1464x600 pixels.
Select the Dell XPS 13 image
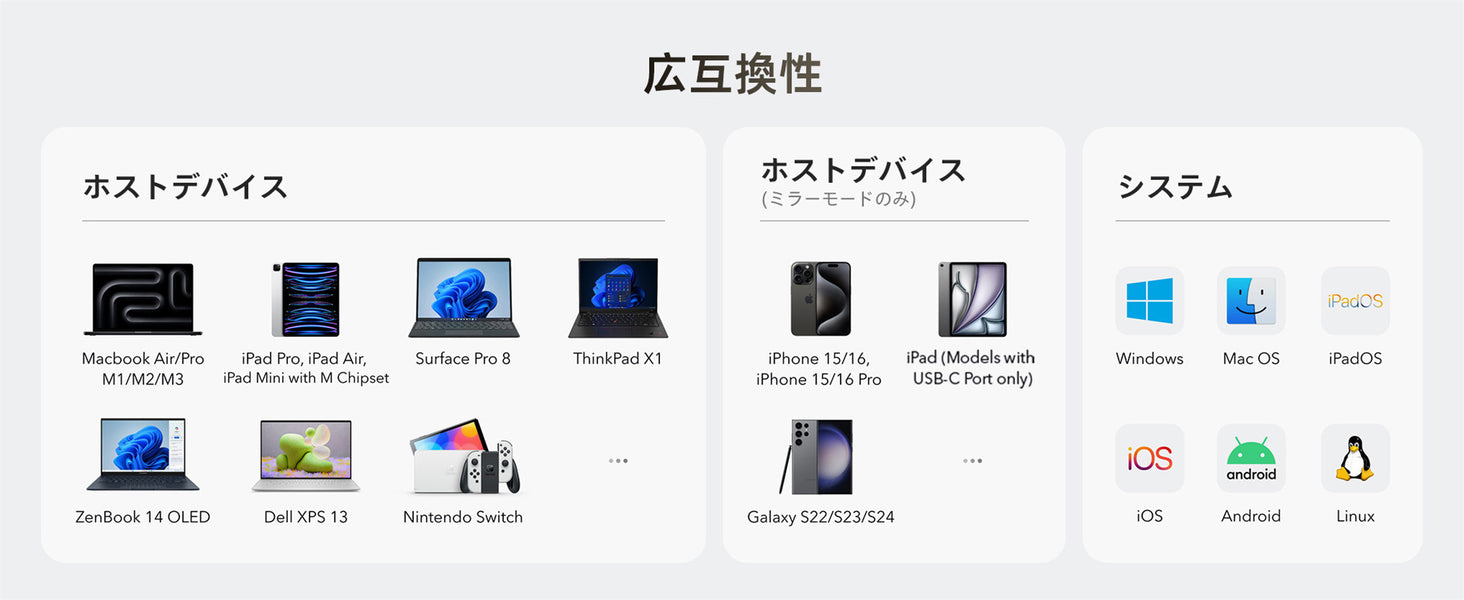(x=305, y=456)
